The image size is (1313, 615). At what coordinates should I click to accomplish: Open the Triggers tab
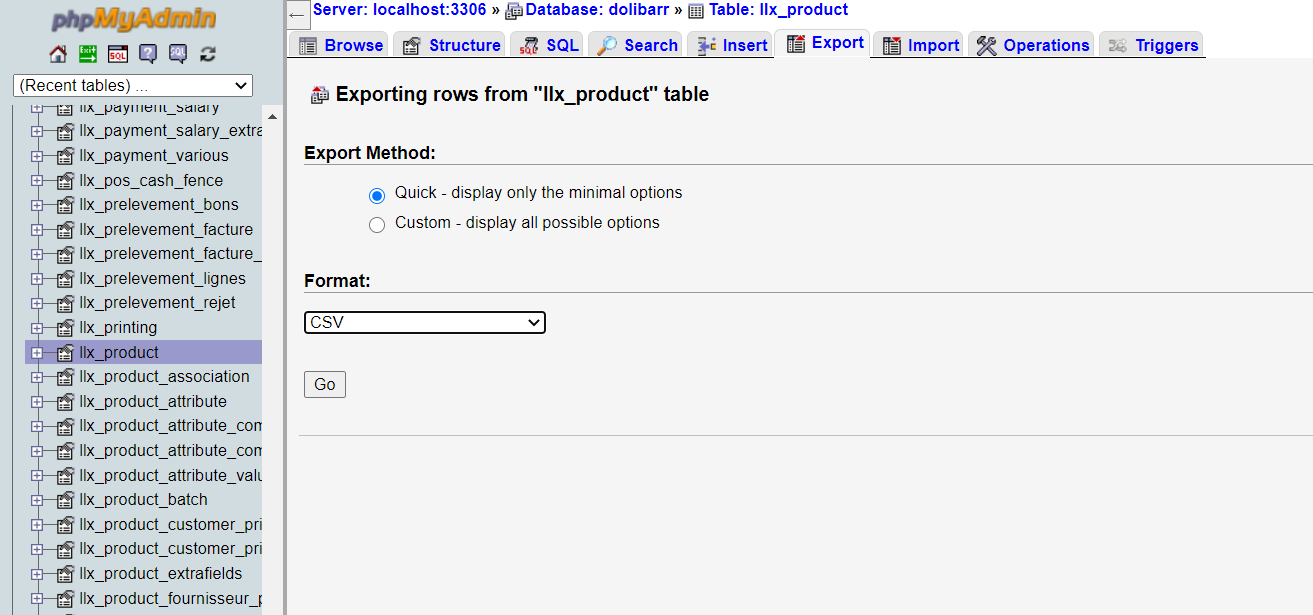tap(1152, 45)
